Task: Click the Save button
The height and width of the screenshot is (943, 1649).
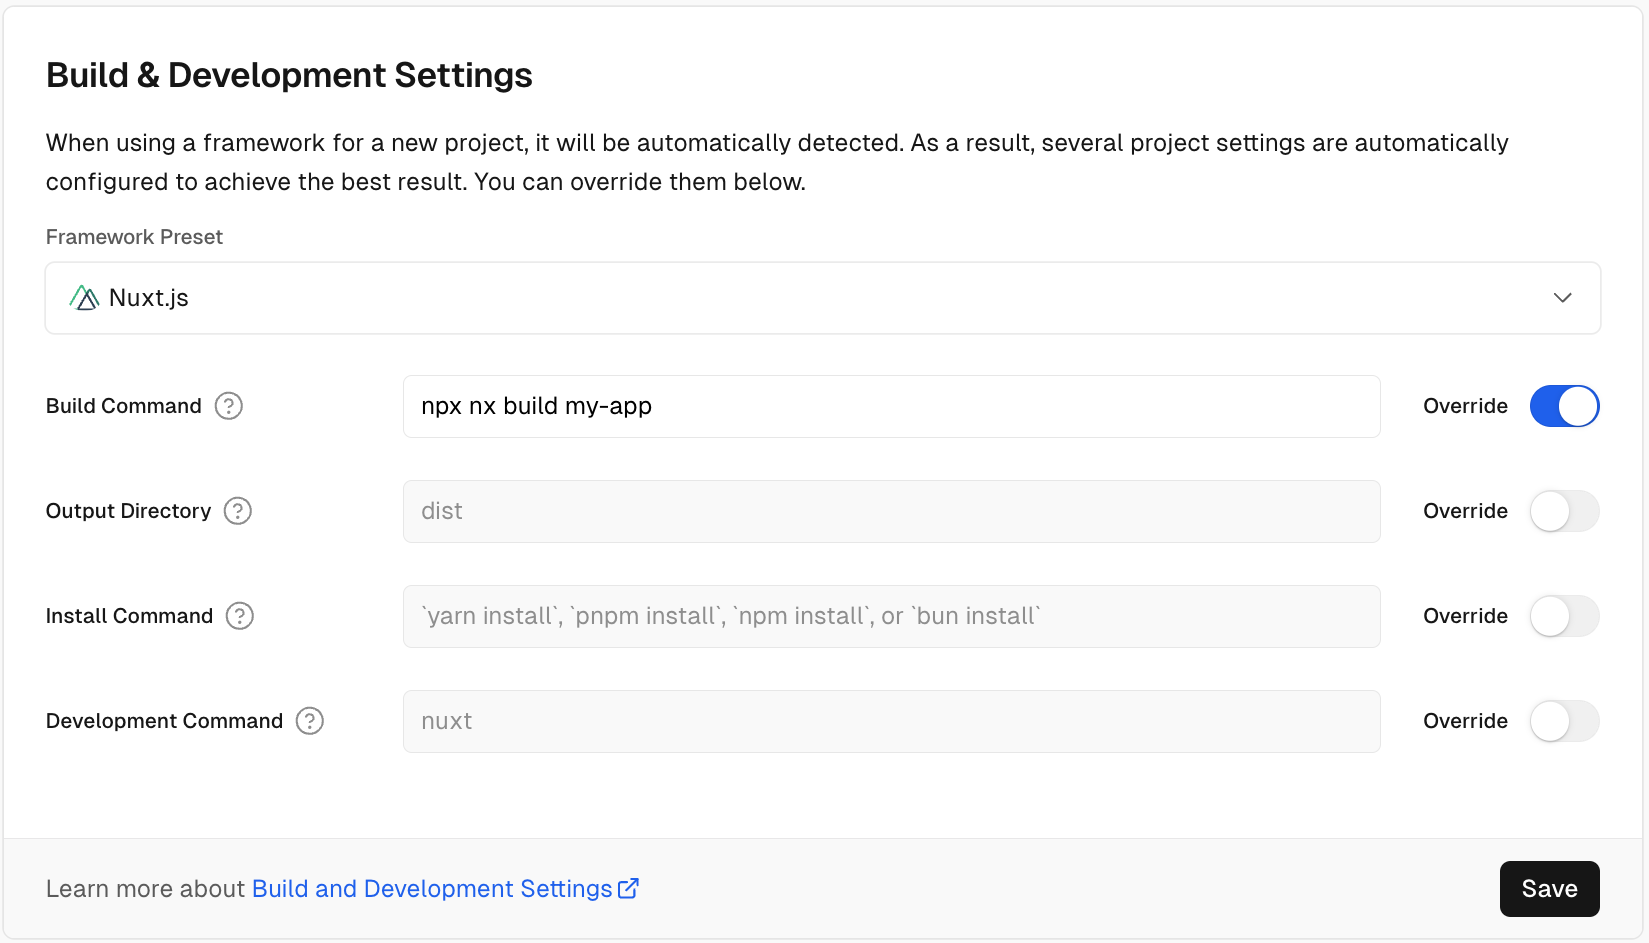Action: click(x=1549, y=888)
